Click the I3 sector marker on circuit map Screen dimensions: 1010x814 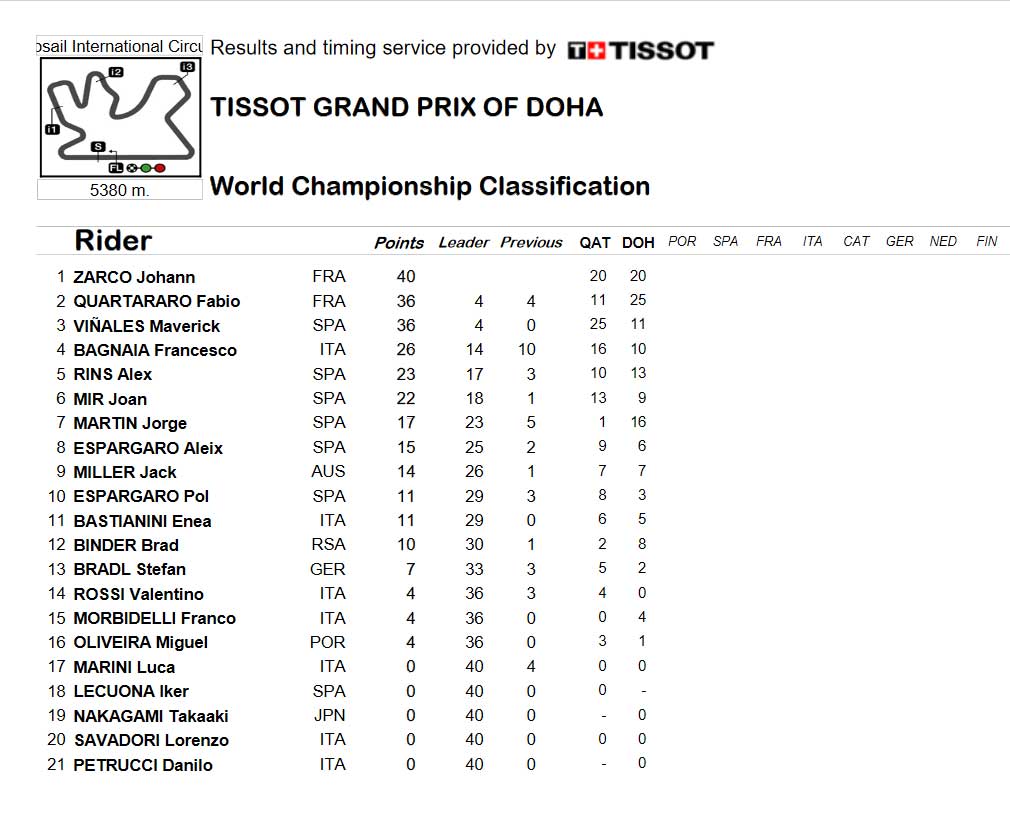(187, 67)
